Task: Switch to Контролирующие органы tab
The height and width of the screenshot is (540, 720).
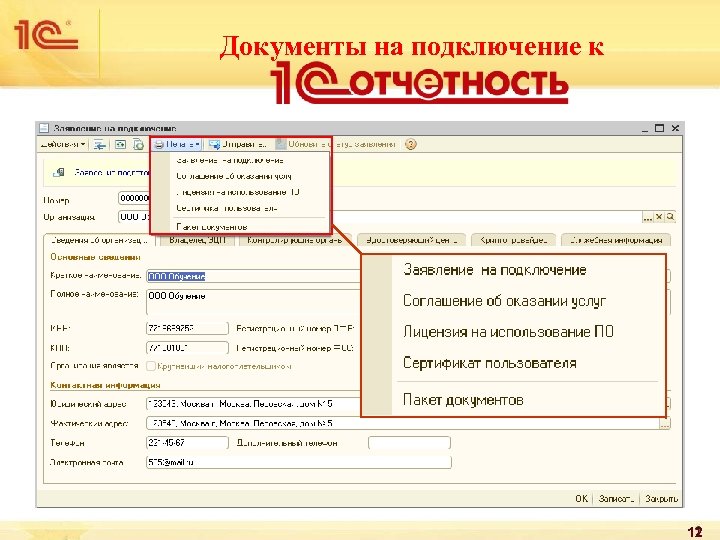Action: 294,240
